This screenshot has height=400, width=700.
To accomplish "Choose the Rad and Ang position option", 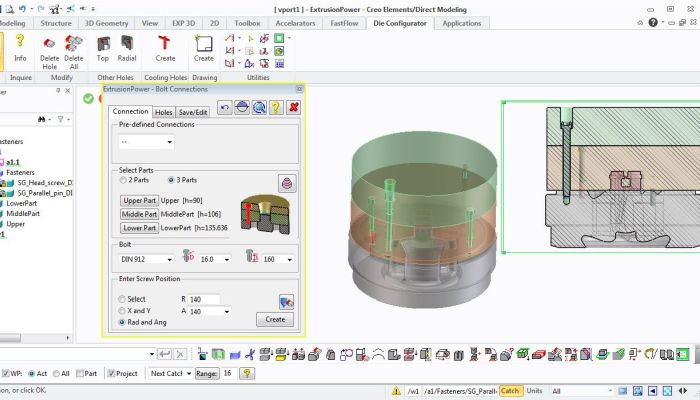I will point(122,322).
